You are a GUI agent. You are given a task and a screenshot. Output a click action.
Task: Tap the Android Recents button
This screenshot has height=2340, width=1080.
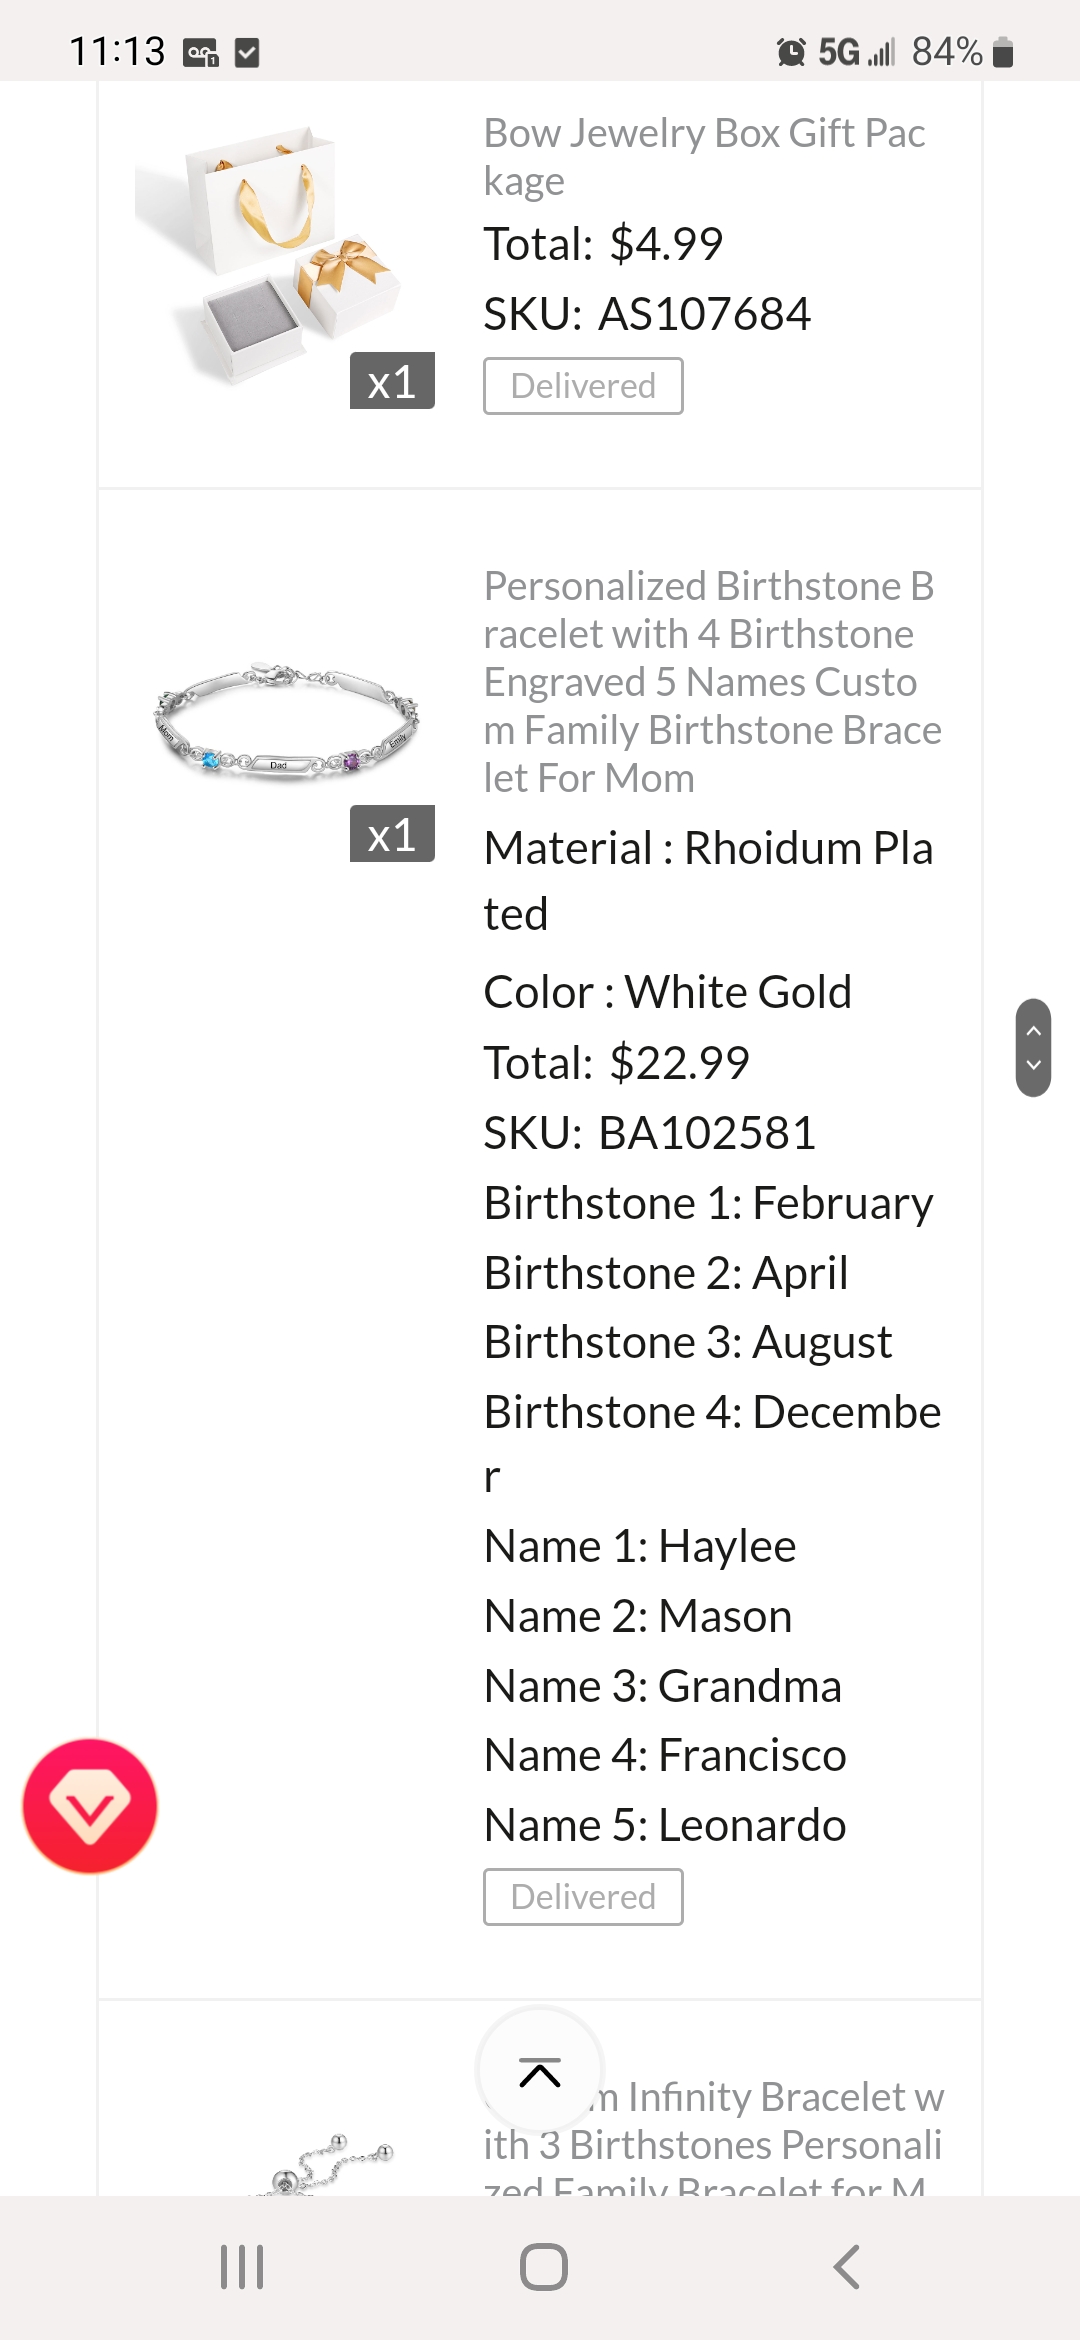[x=240, y=2266]
